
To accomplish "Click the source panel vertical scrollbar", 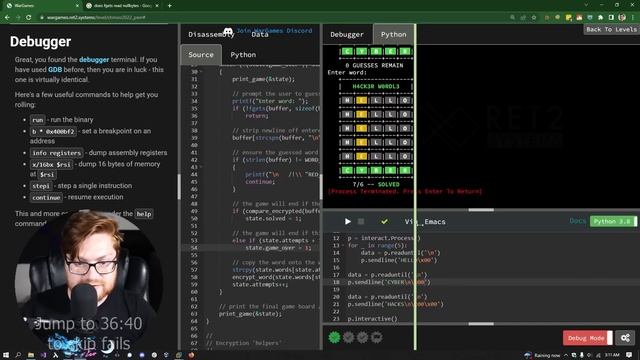I will pos(321,186).
